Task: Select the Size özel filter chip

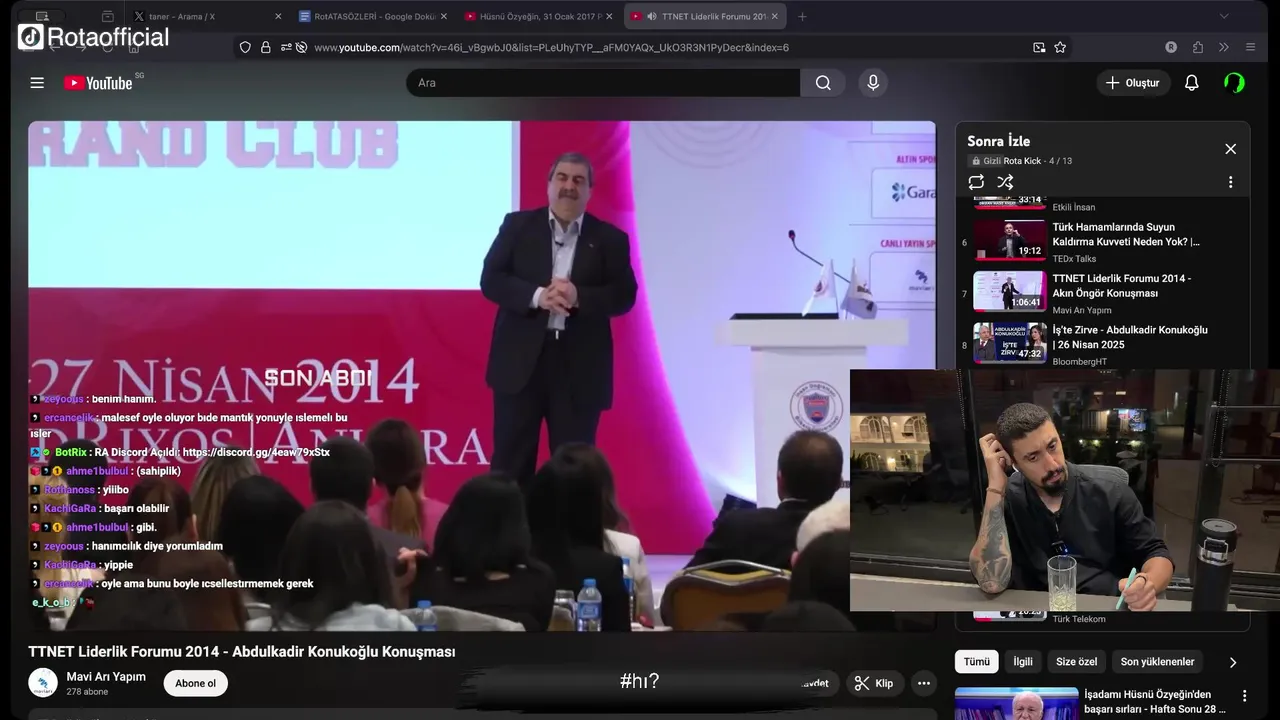Action: click(1076, 662)
